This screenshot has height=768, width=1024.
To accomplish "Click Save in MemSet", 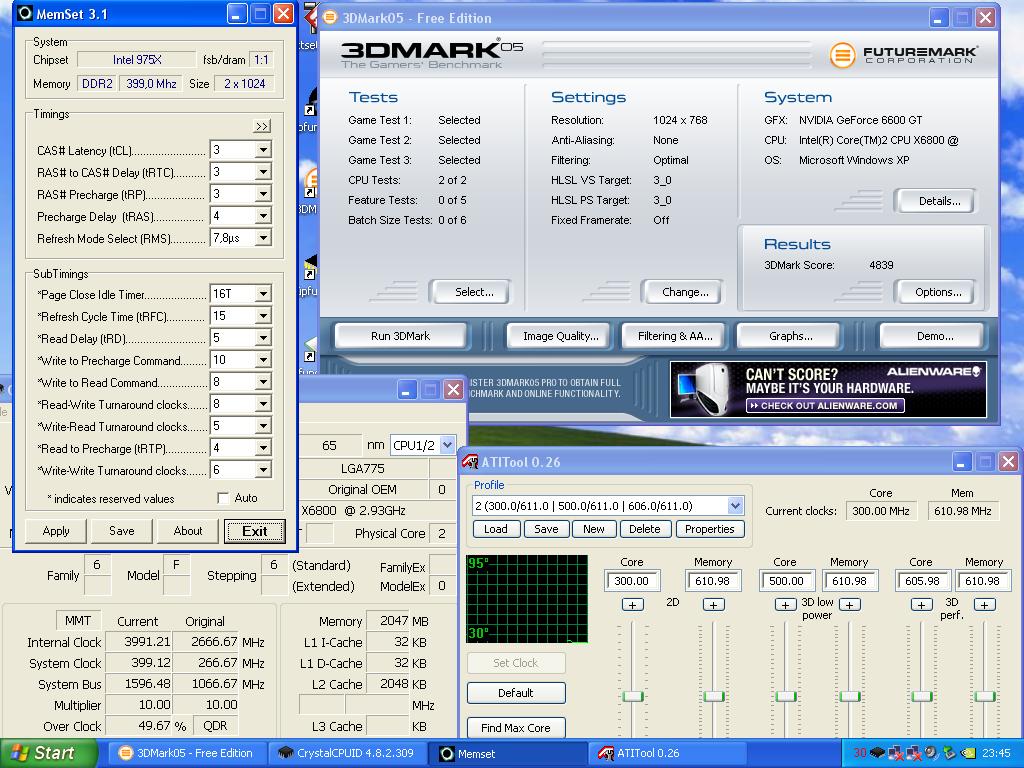I will coord(121,531).
